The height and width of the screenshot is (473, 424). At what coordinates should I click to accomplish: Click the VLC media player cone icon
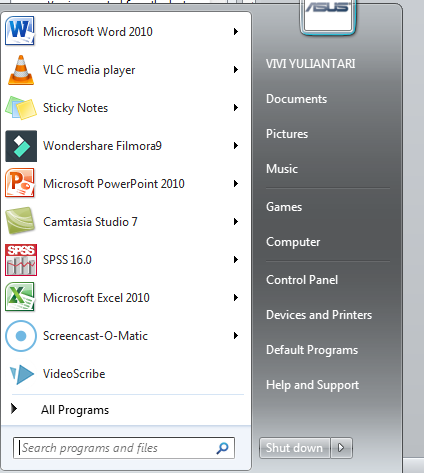tap(21, 70)
